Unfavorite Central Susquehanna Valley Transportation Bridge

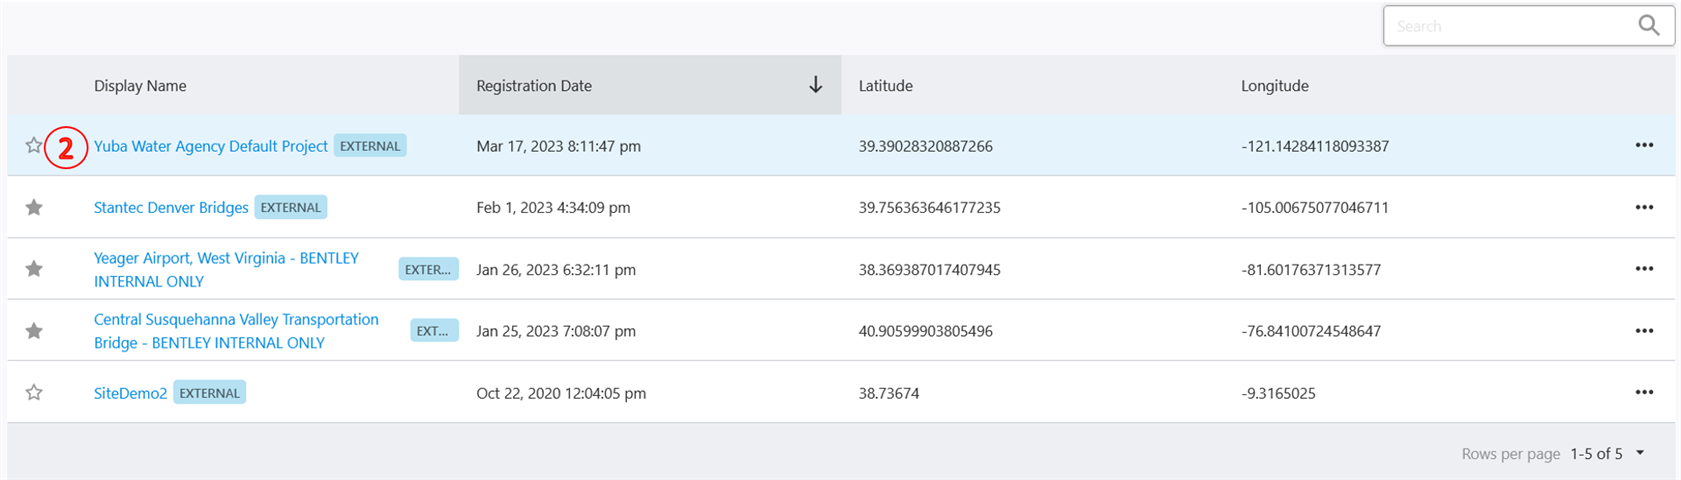34,331
